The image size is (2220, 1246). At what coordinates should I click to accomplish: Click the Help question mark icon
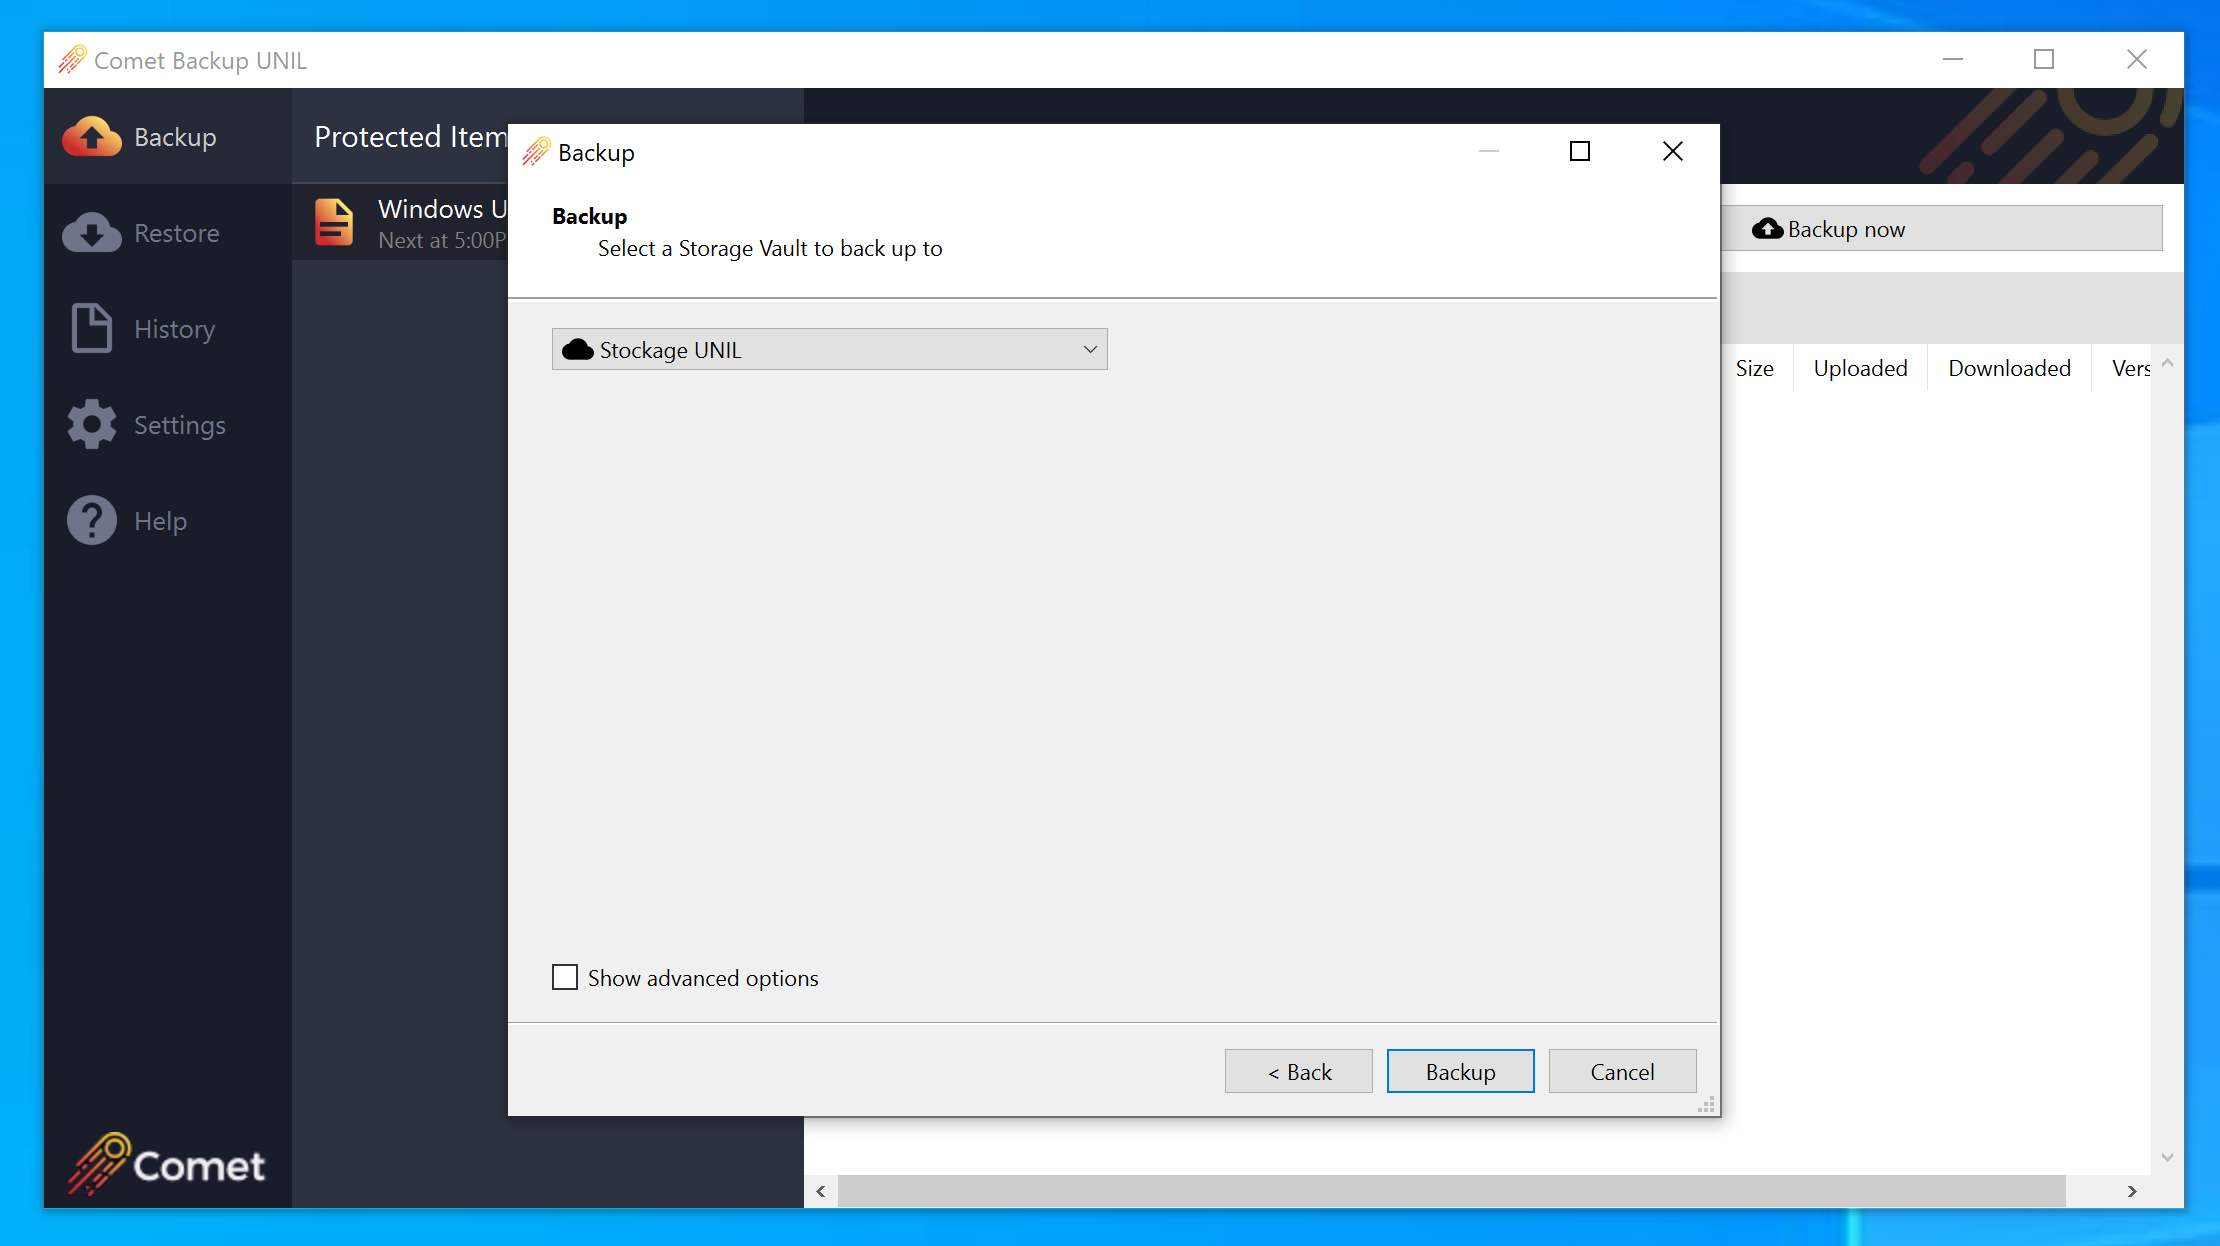click(x=92, y=520)
